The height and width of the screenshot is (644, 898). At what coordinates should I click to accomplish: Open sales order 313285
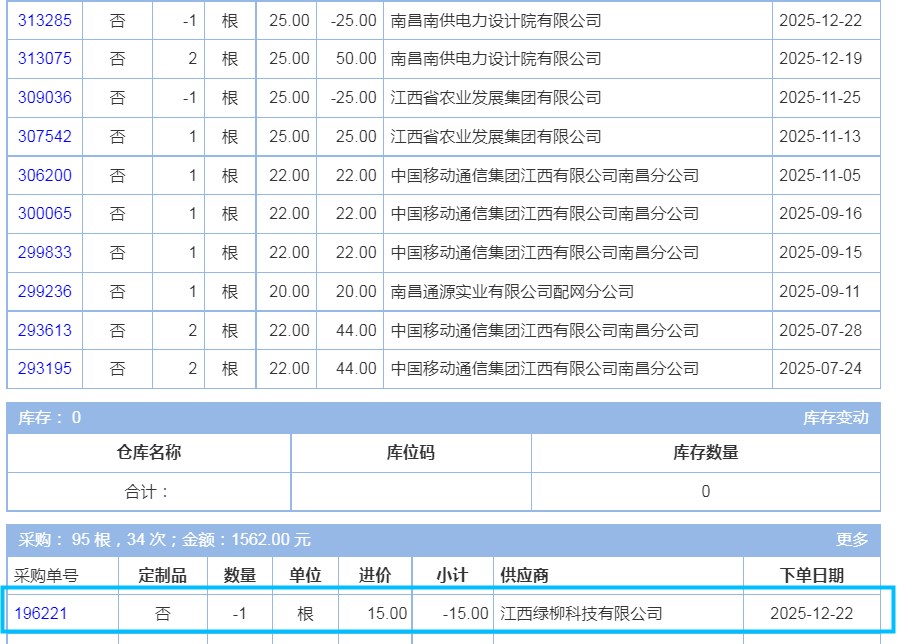pos(45,20)
